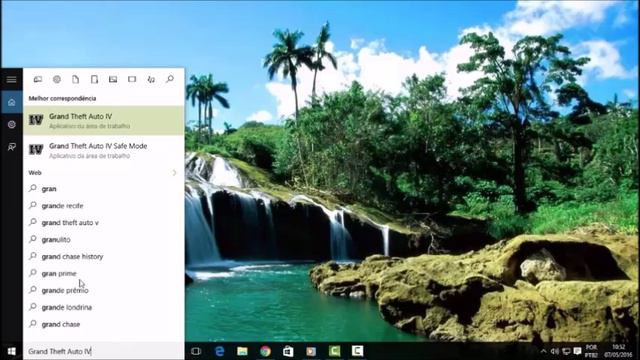This screenshot has width=640, height=360.
Task: Launch Microsoft Edge from the taskbar
Action: point(220,351)
